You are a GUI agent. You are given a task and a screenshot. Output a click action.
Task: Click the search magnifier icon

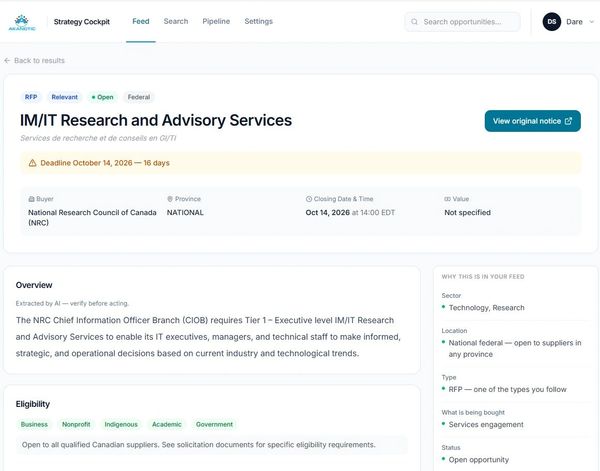click(x=414, y=22)
